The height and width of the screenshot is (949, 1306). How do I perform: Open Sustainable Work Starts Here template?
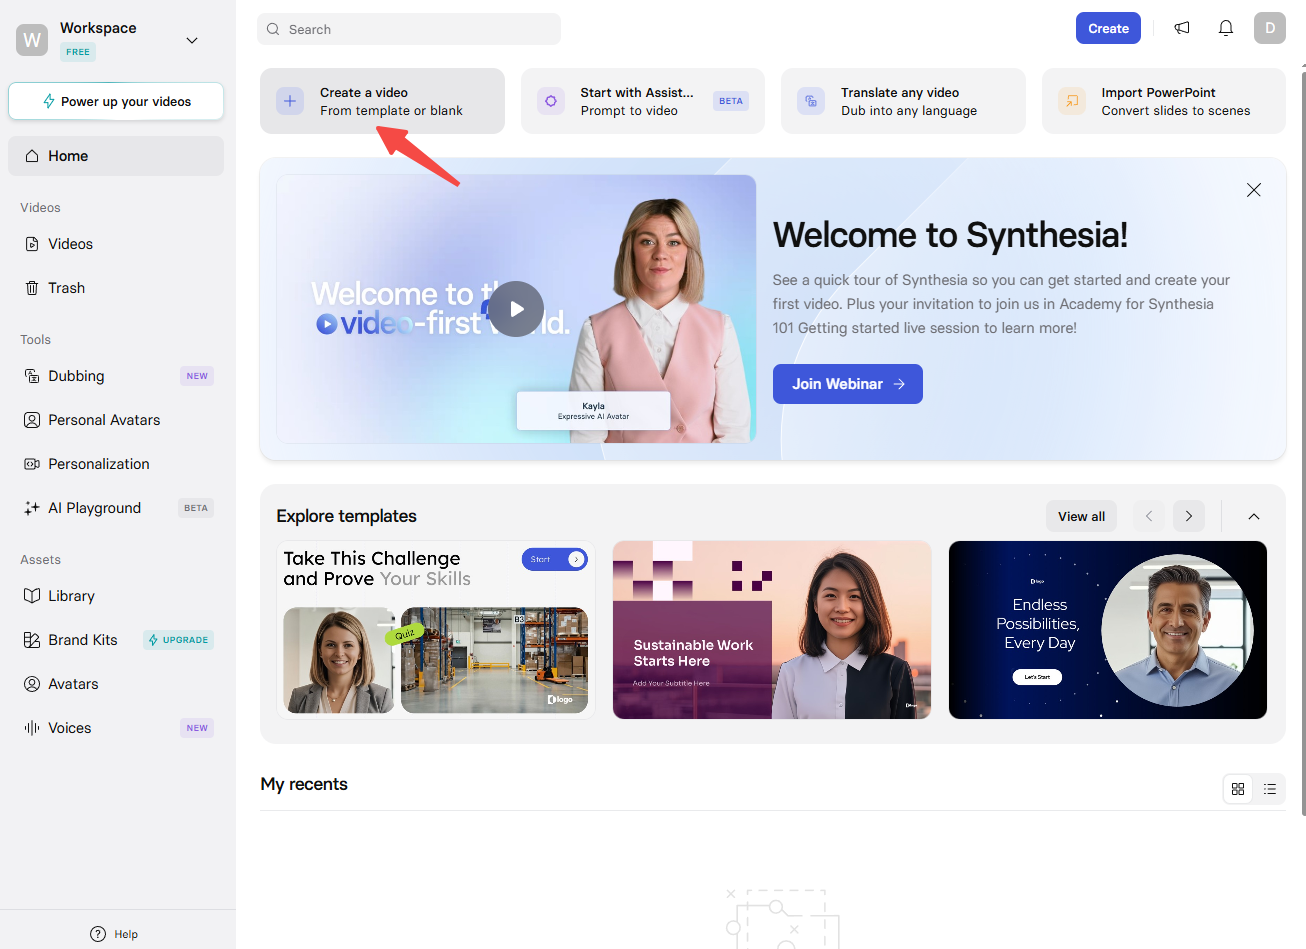click(772, 630)
